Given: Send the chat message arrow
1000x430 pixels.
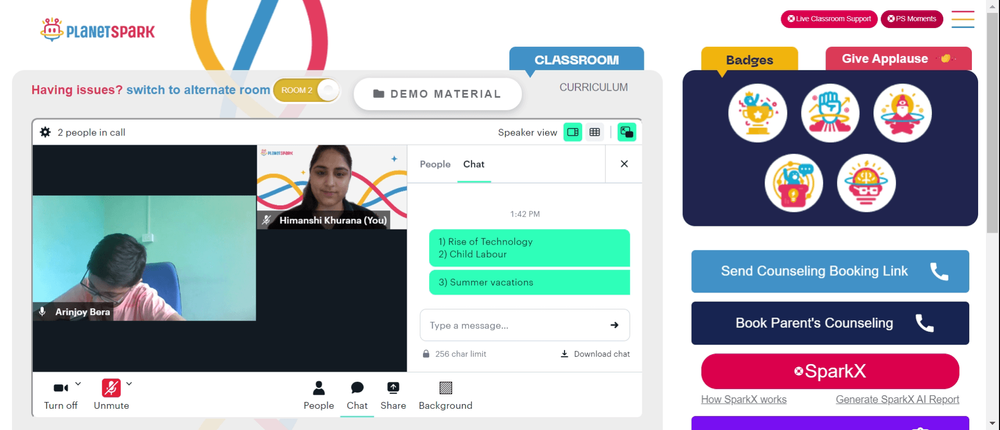Looking at the screenshot, I should coord(614,325).
